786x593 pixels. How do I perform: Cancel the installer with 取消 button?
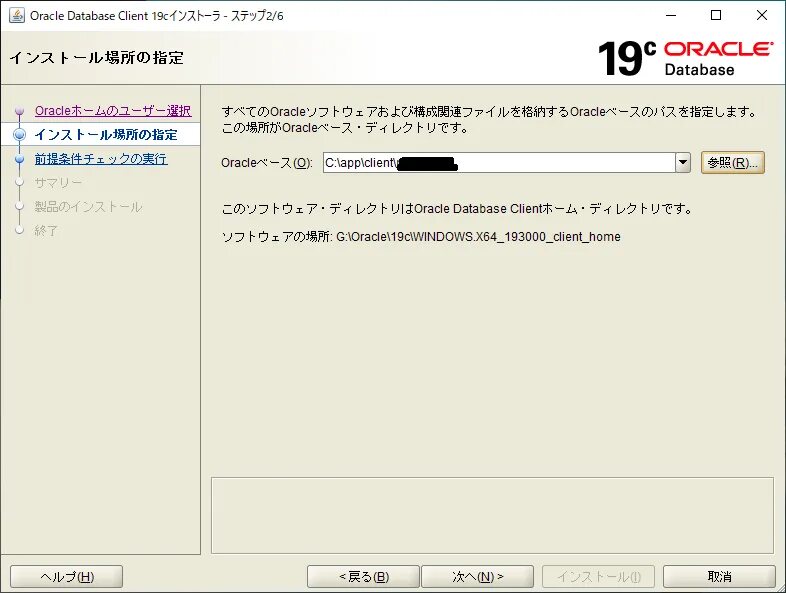click(x=719, y=577)
